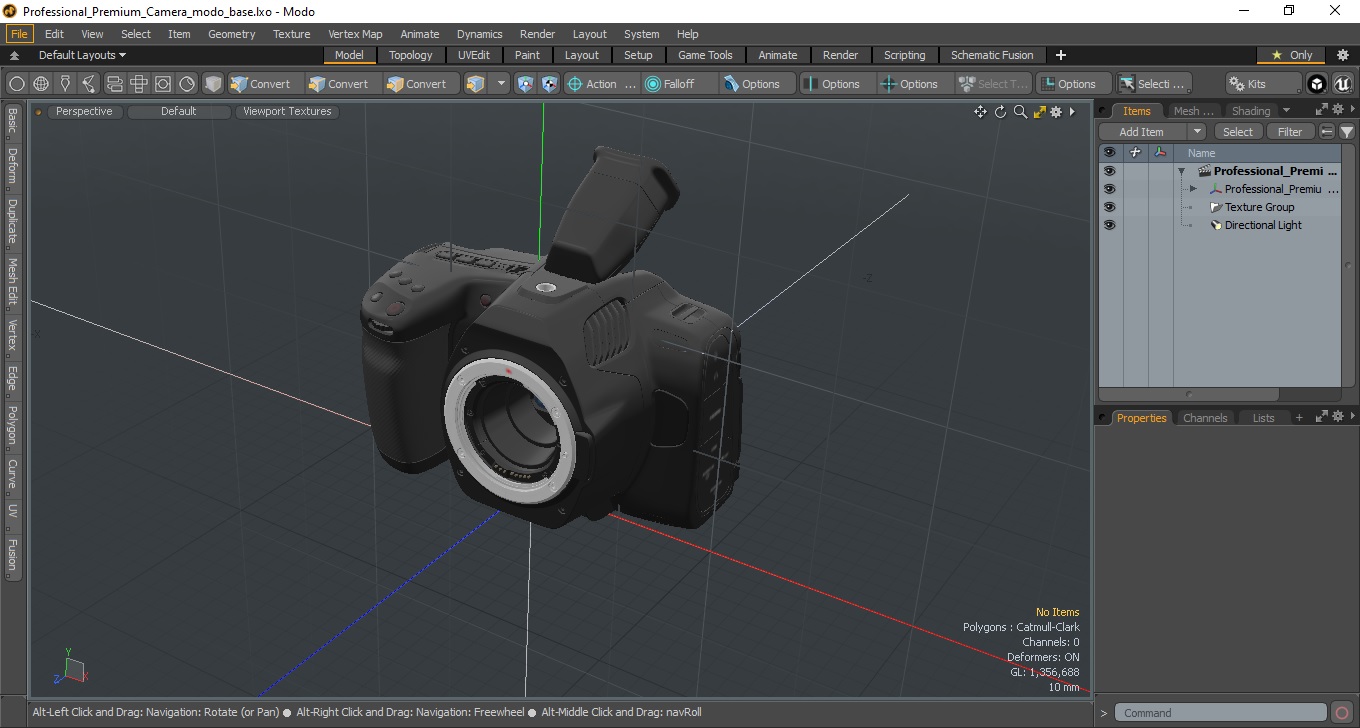Switch to the Topology layout tab
Screen dimensions: 1360x728
click(411, 55)
